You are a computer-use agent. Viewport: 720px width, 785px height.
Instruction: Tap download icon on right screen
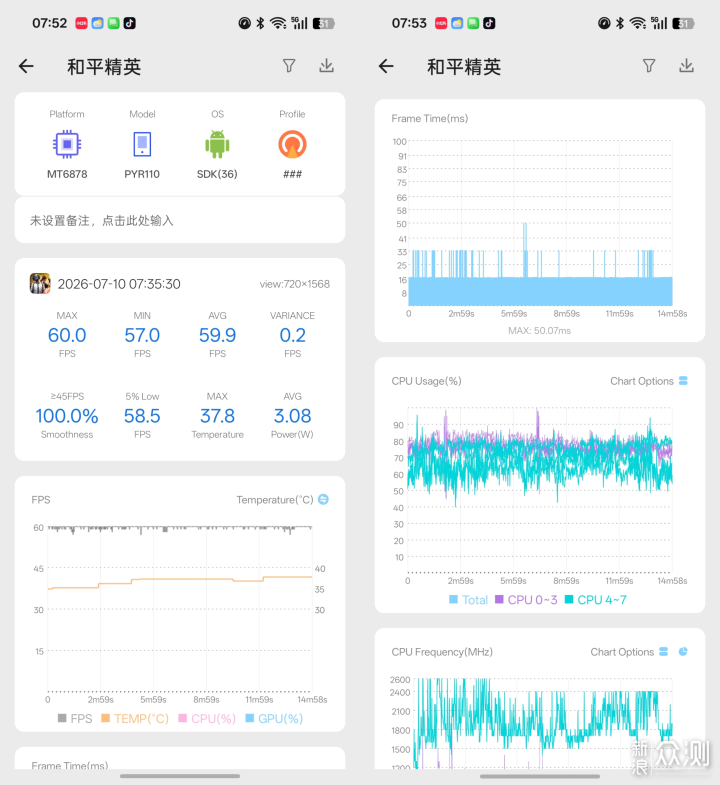686,66
